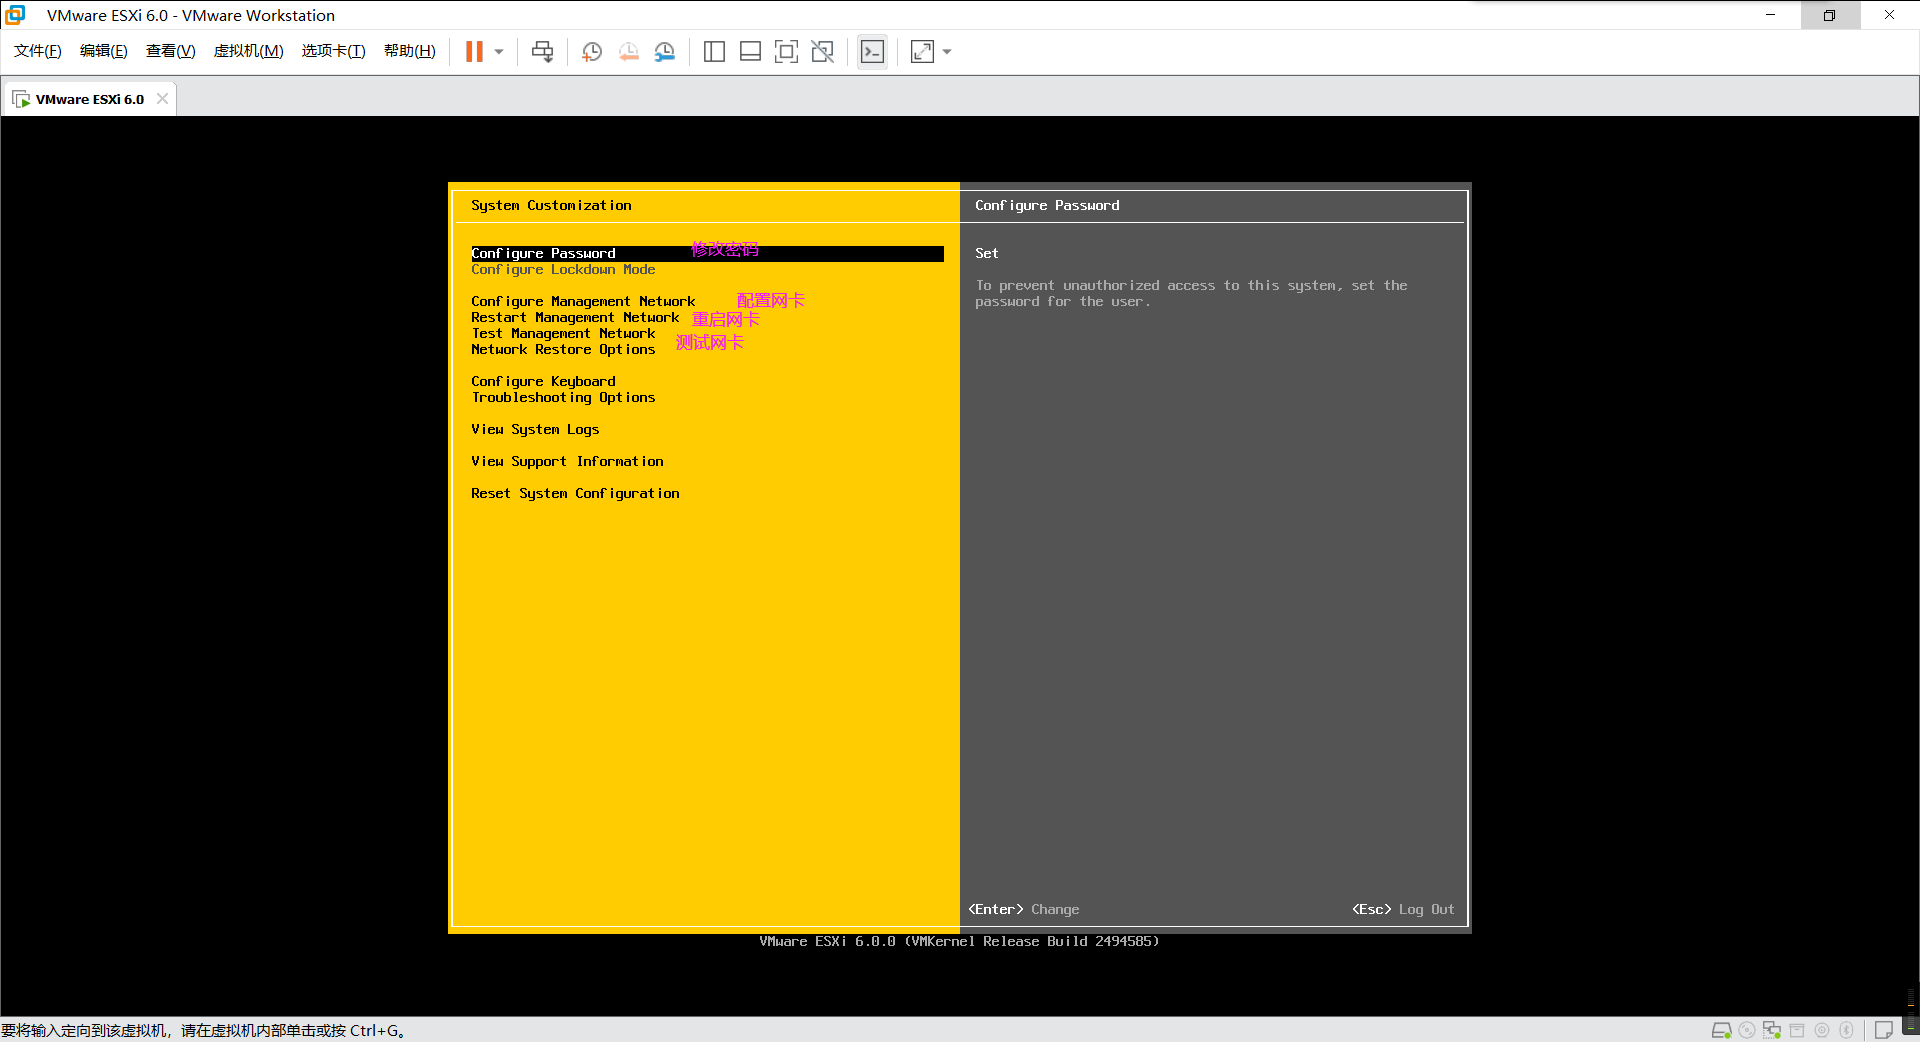Click the Configure Password panel heading
1920x1042 pixels.
1047,206
